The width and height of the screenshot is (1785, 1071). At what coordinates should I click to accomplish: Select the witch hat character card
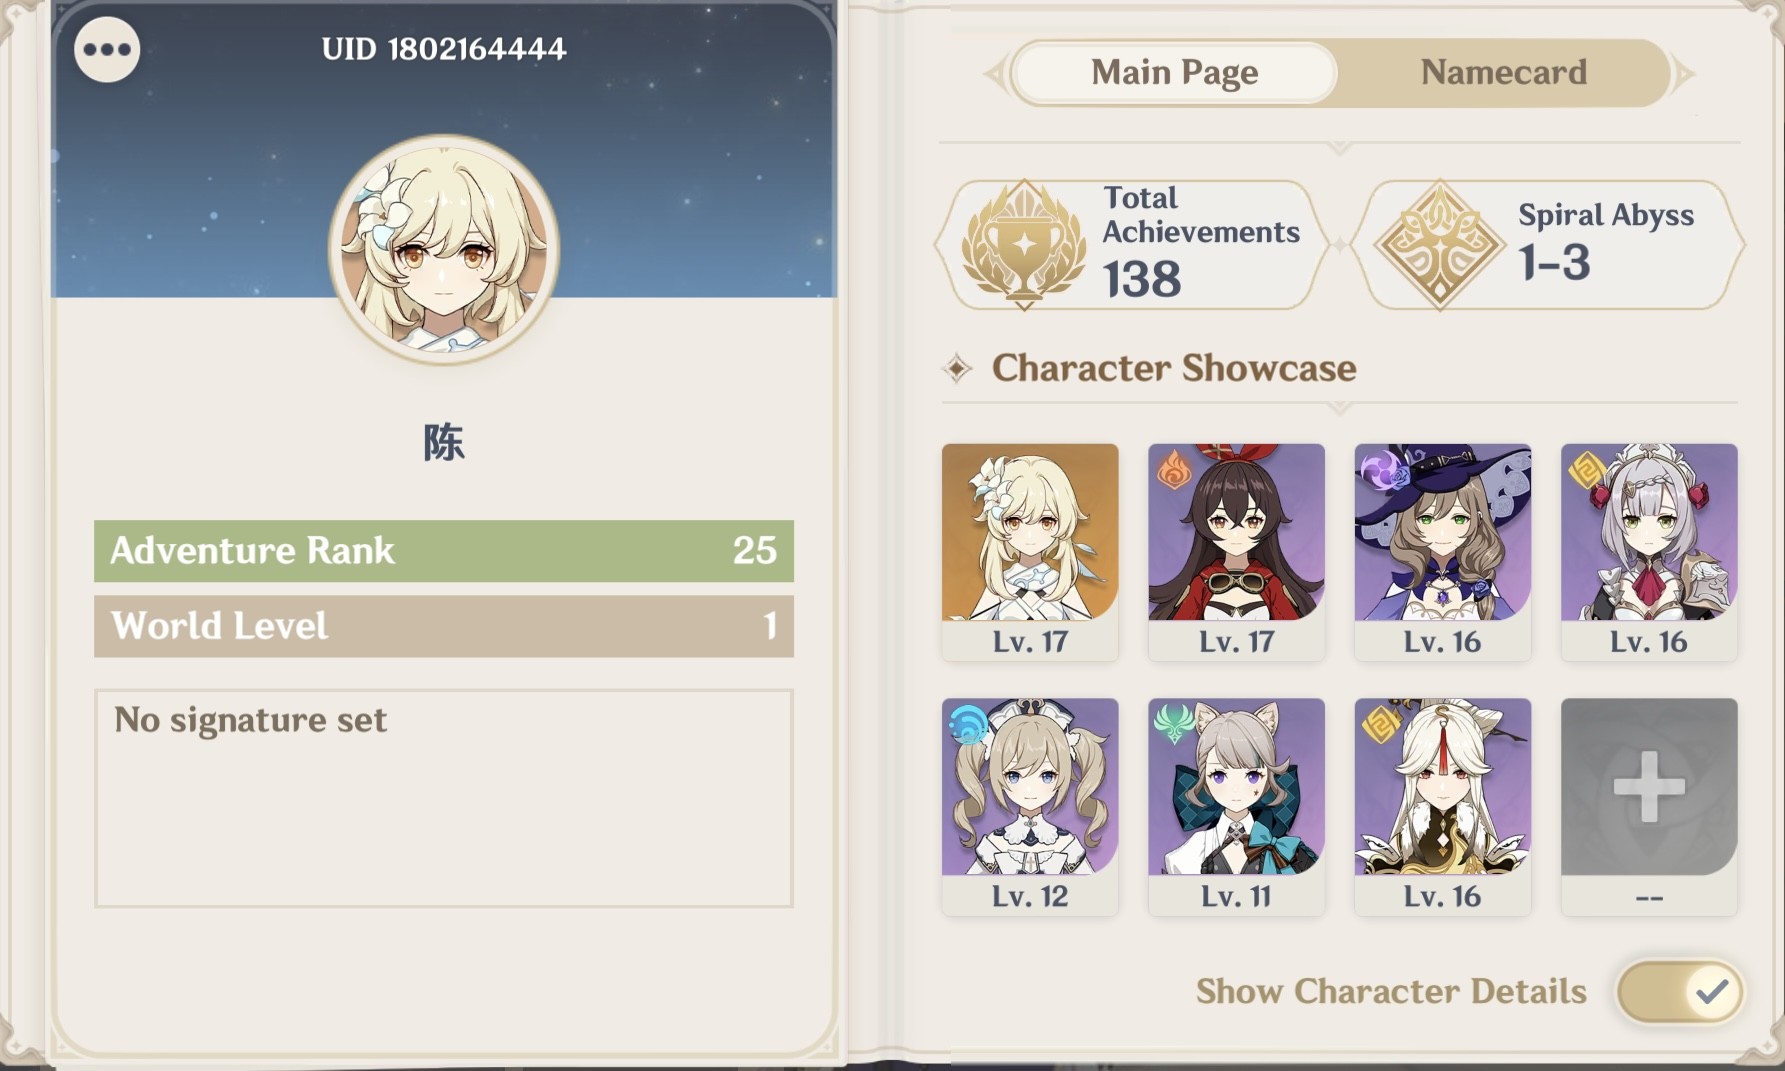(x=1442, y=552)
